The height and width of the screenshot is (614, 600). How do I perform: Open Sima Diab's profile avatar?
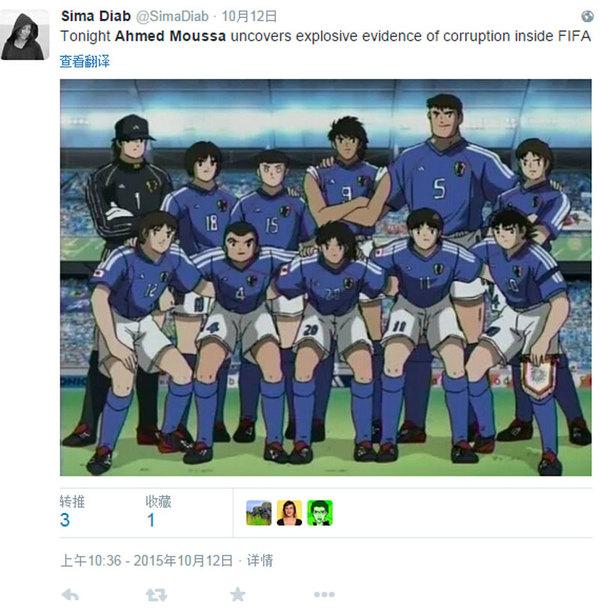tap(24, 35)
